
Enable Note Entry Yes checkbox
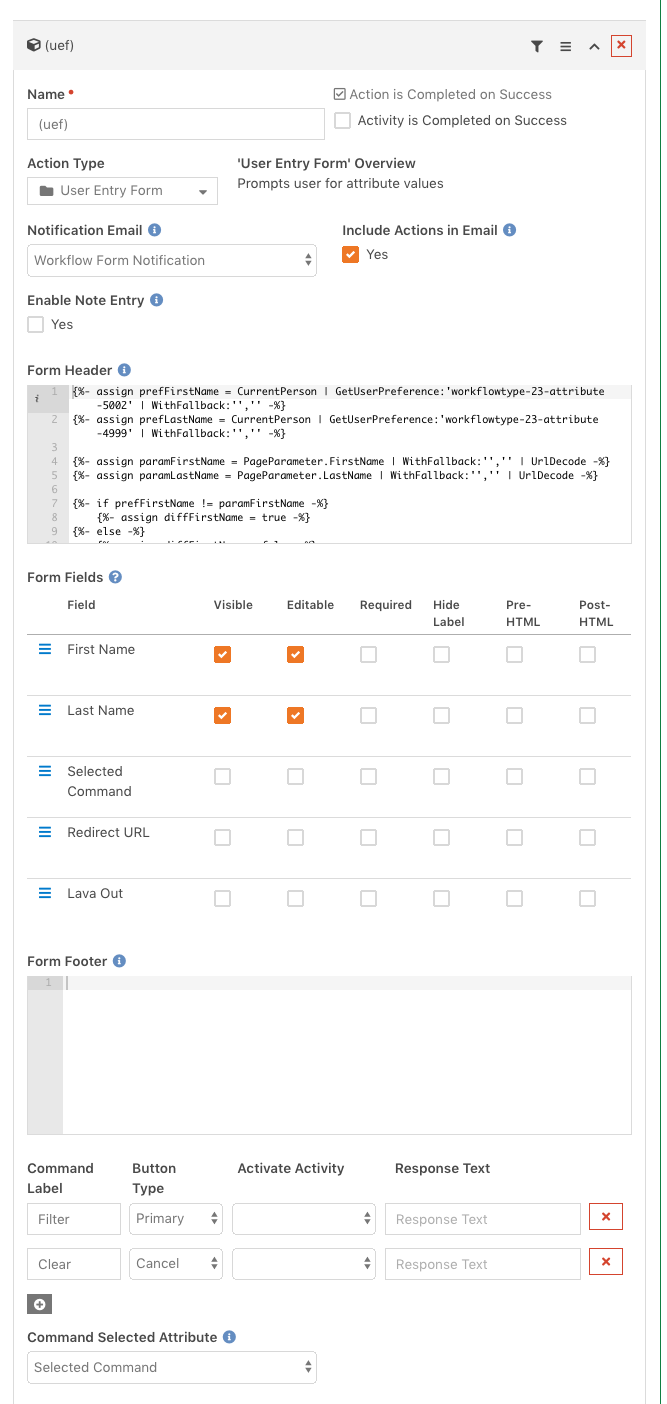pyautogui.click(x=36, y=324)
